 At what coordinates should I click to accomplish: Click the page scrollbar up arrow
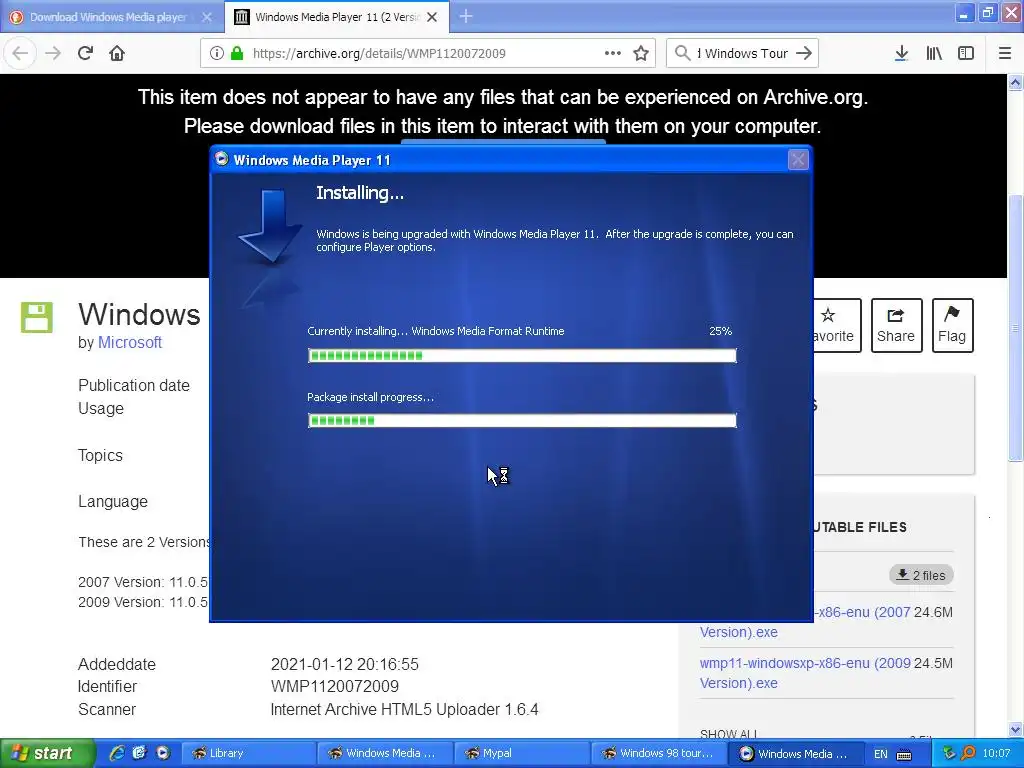coord(1016,82)
